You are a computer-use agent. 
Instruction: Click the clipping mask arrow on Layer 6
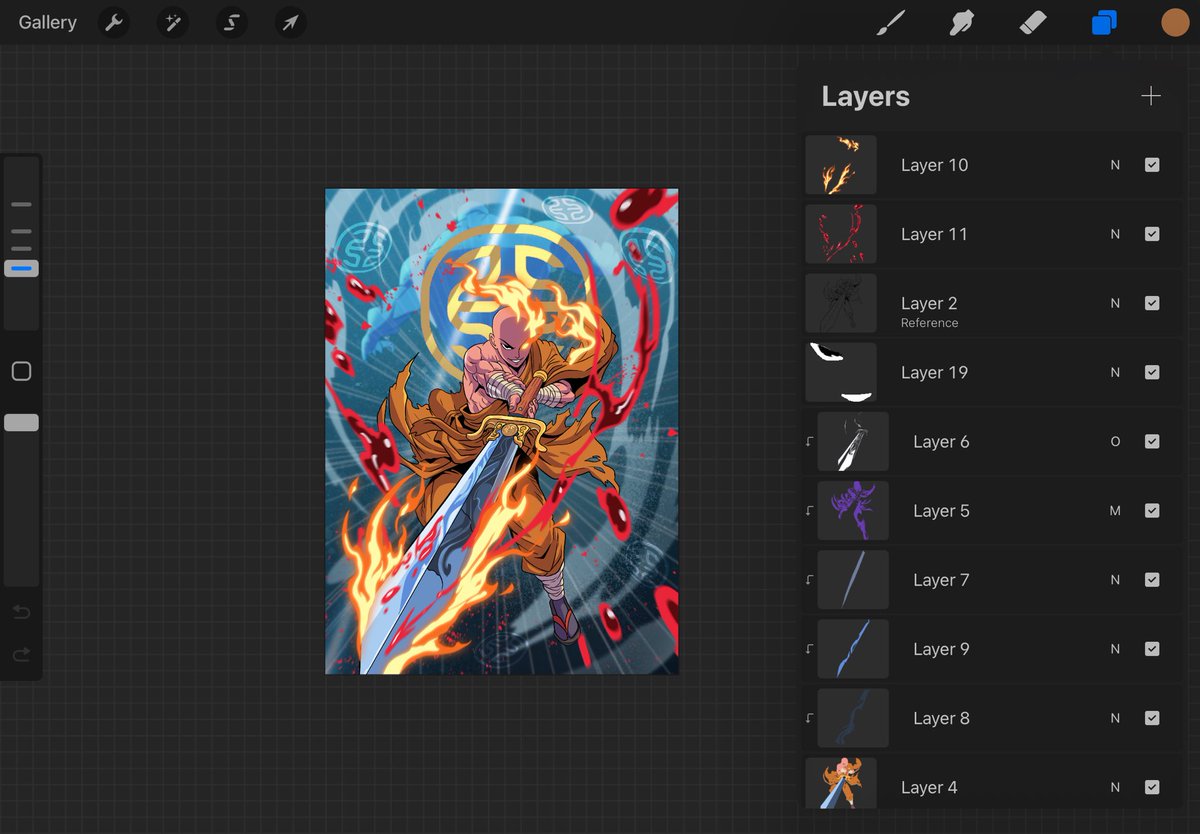809,441
